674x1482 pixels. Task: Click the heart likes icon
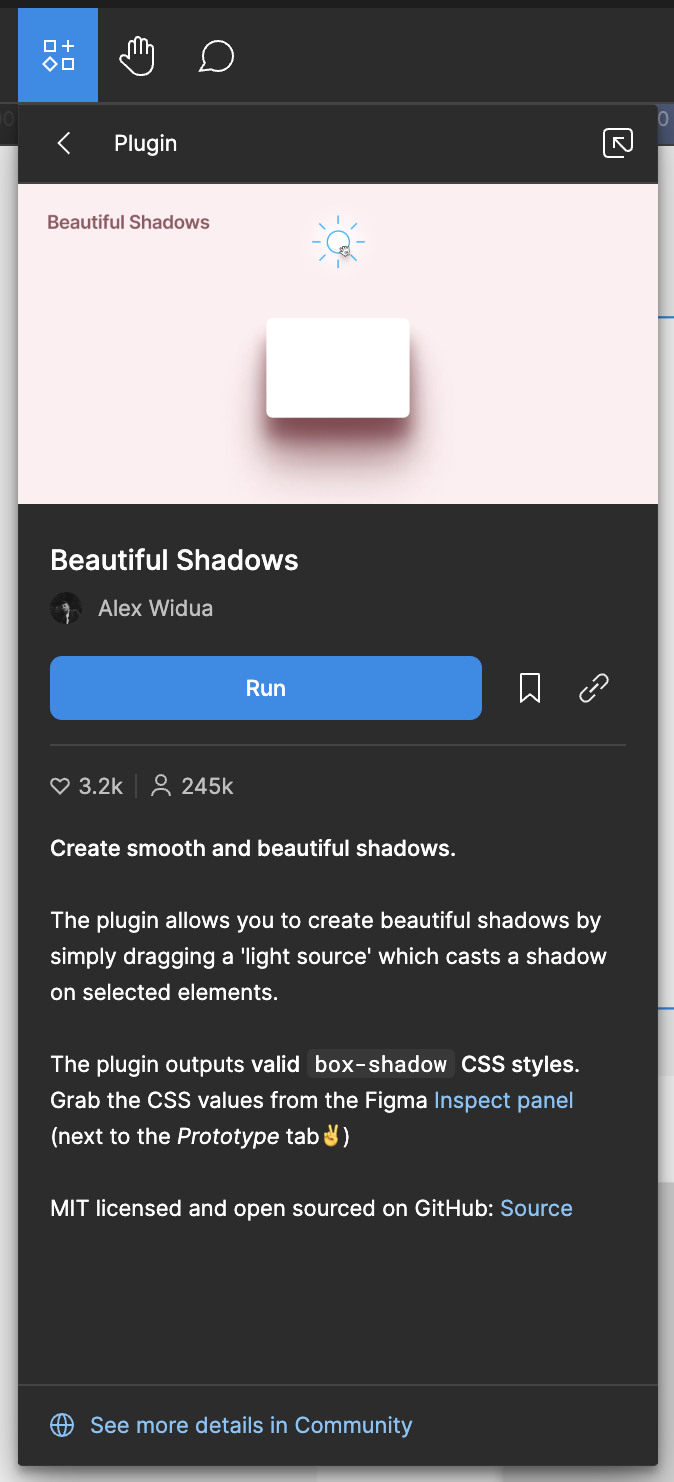(x=60, y=787)
